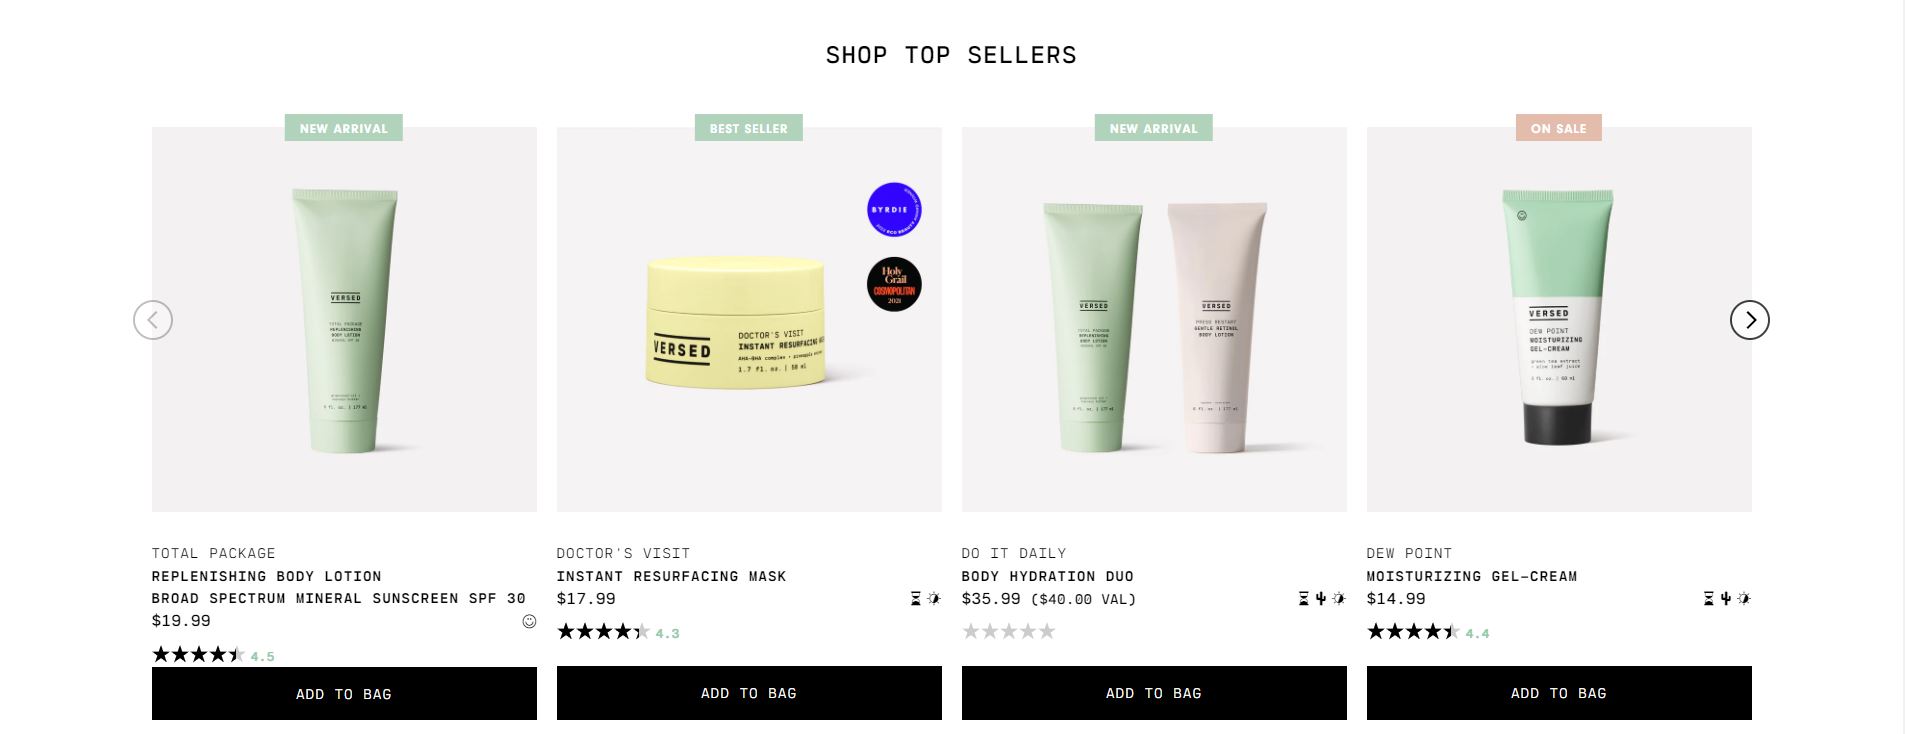The width and height of the screenshot is (1905, 734).
Task: Go to next top sellers slide
Action: (x=1749, y=320)
